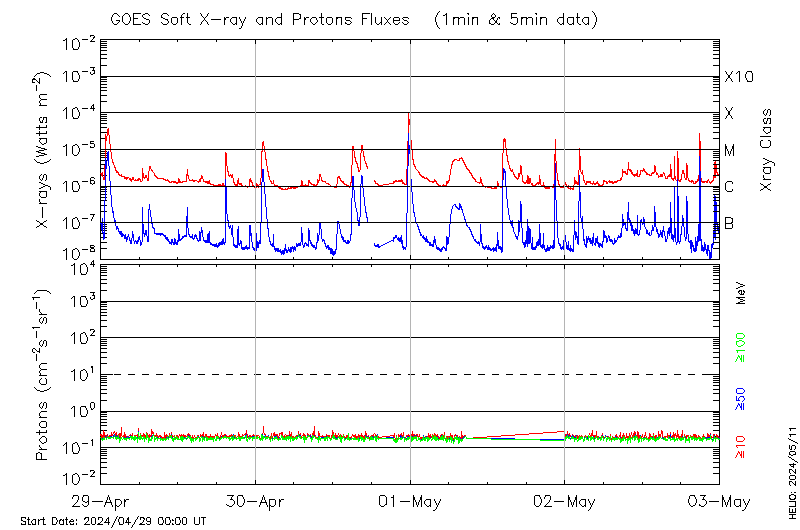Select the 02-May date tick label
Image resolution: width=800 pixels, height=530 pixels.
point(564,502)
